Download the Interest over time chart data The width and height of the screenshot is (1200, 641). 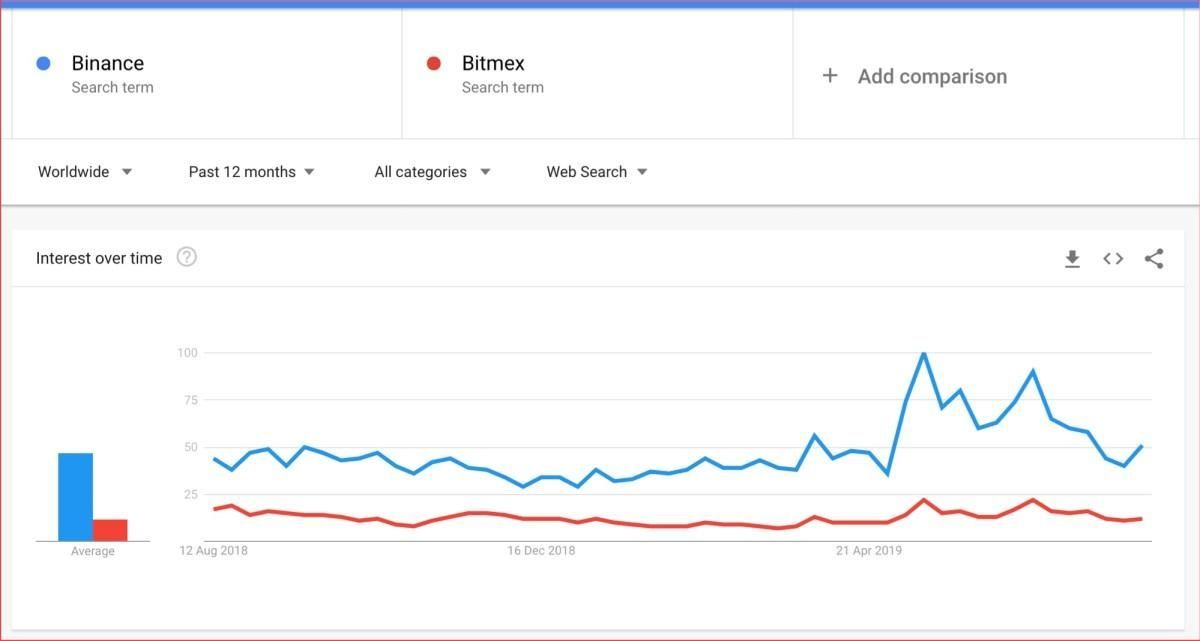1072,259
